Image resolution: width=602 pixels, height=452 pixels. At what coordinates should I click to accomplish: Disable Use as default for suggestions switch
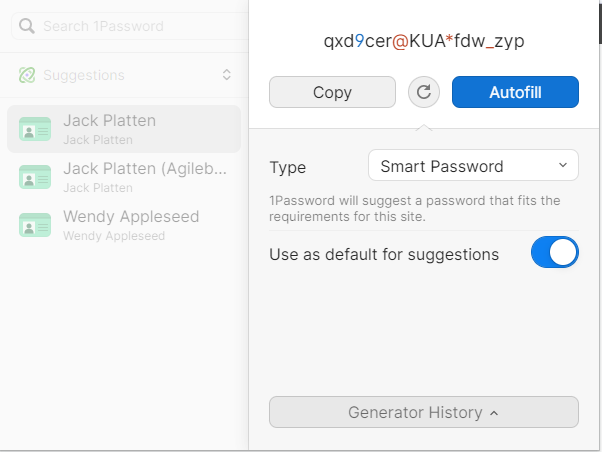tap(554, 253)
